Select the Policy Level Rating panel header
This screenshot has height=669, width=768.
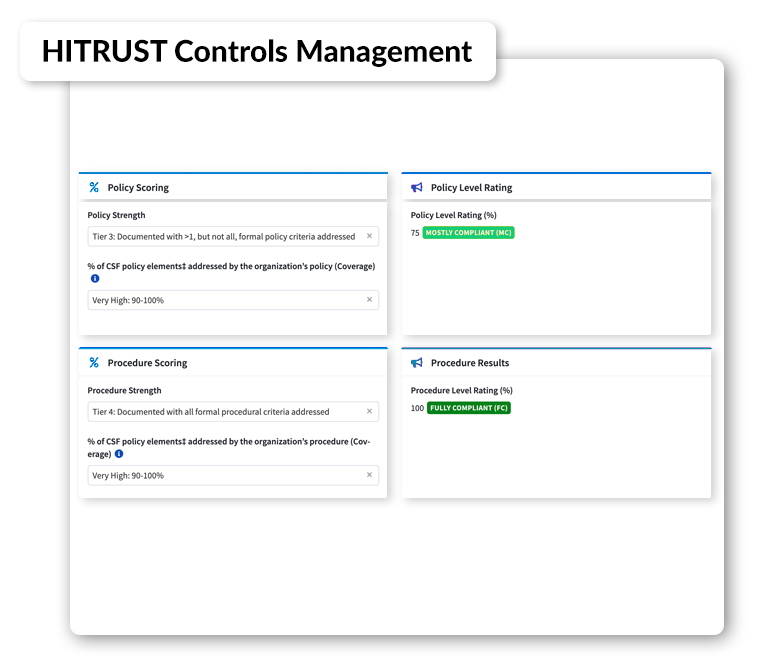(556, 187)
